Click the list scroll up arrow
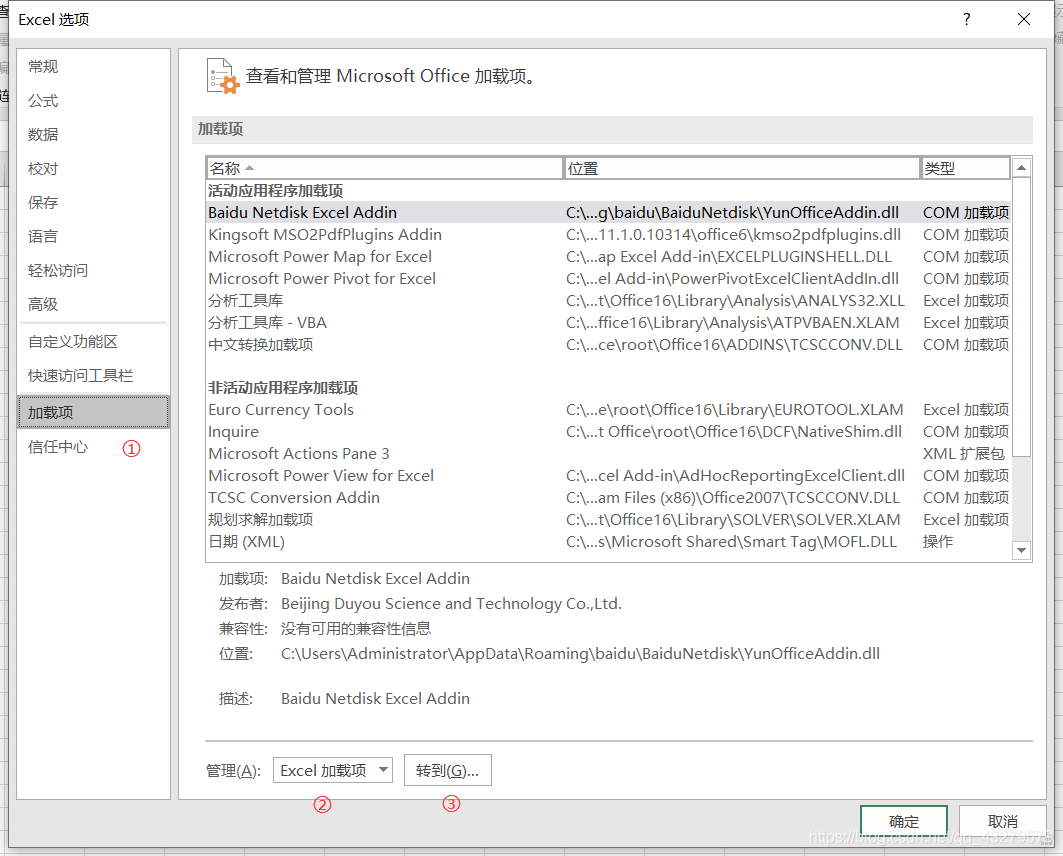1063x856 pixels. pyautogui.click(x=1021, y=167)
